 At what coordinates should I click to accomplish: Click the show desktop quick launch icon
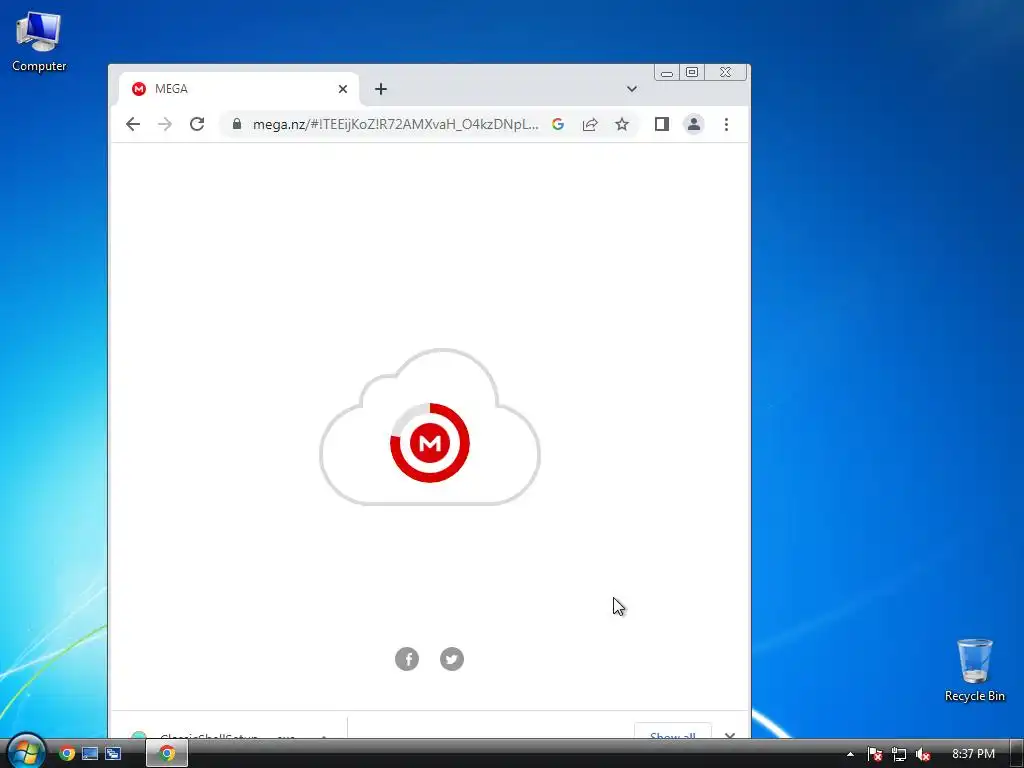(x=90, y=754)
